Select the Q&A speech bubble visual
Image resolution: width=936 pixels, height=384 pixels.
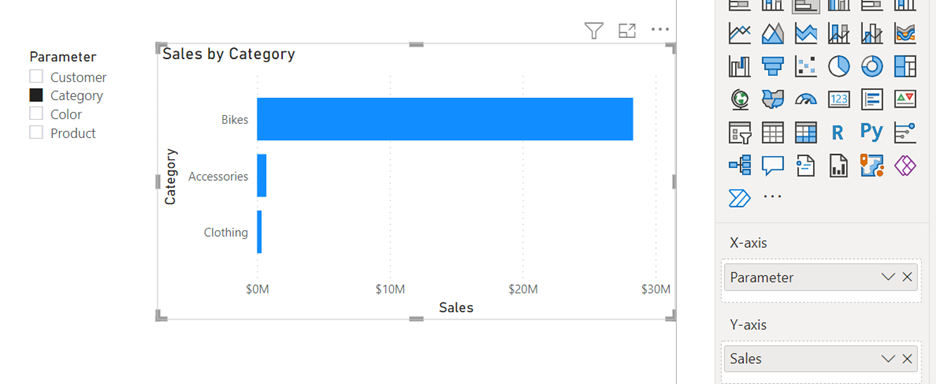point(772,165)
